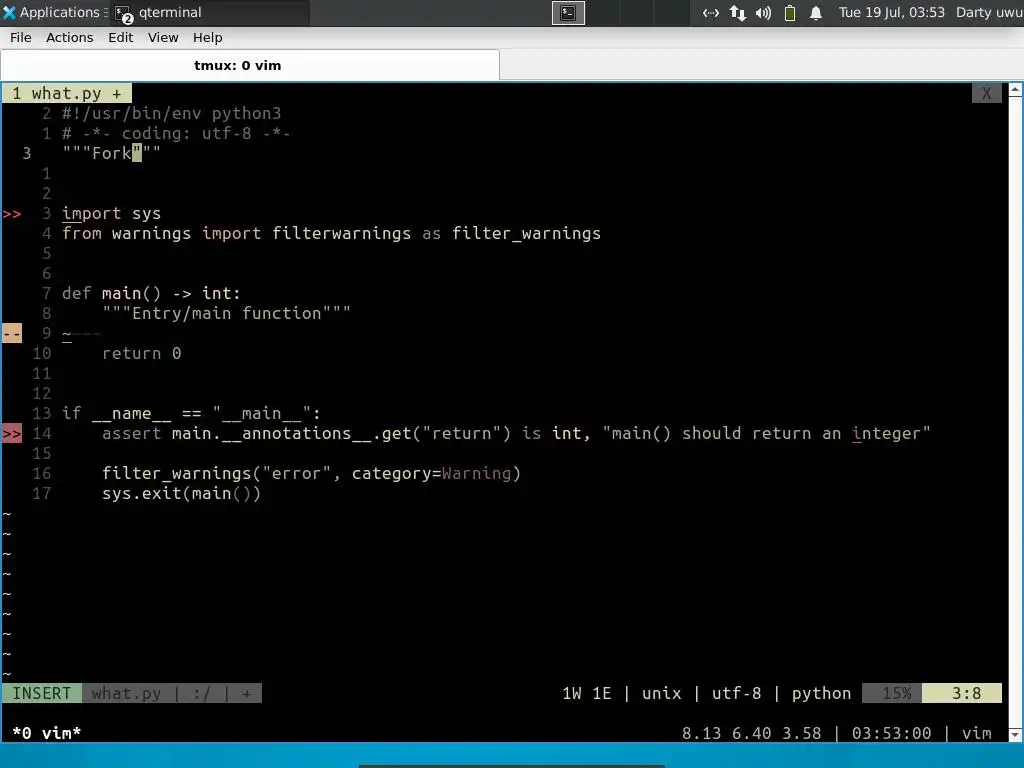Open the Actions menu

coord(69,38)
